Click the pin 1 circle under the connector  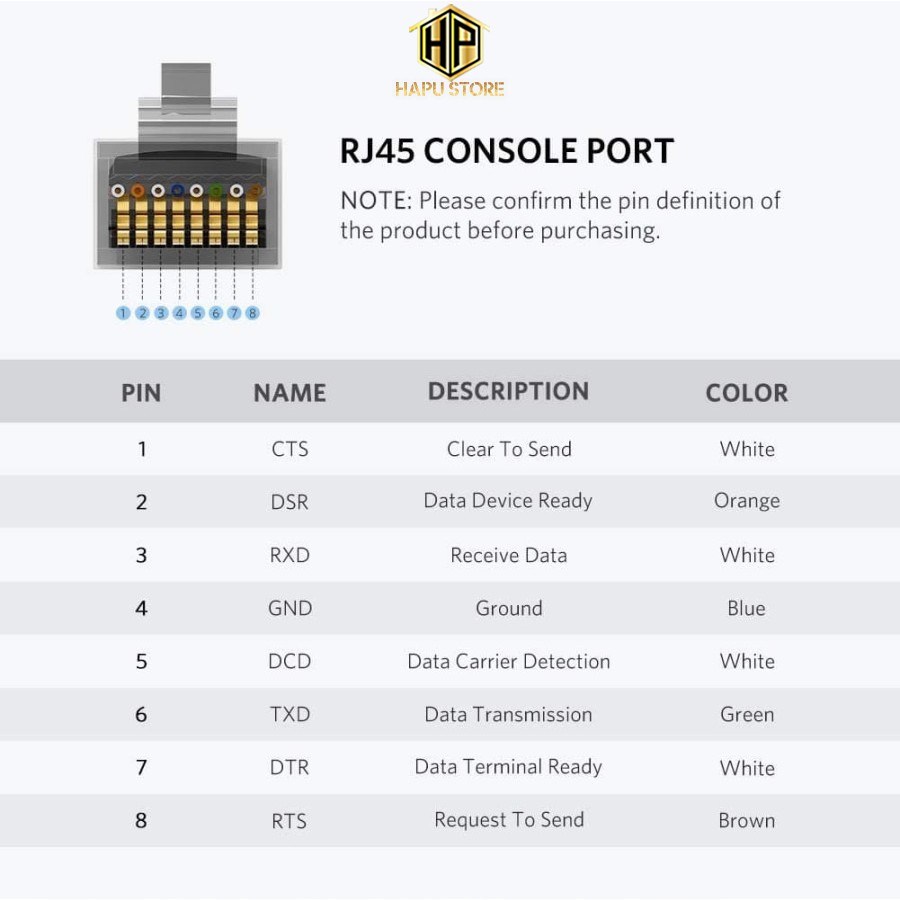(123, 313)
